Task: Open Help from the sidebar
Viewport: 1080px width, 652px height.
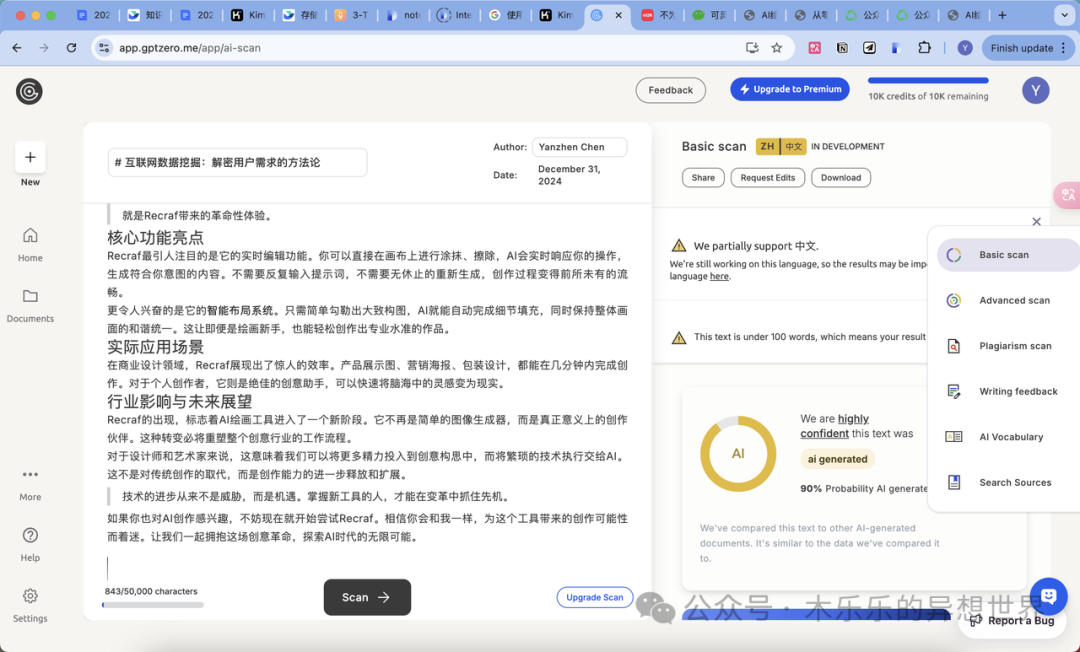Action: 30,535
